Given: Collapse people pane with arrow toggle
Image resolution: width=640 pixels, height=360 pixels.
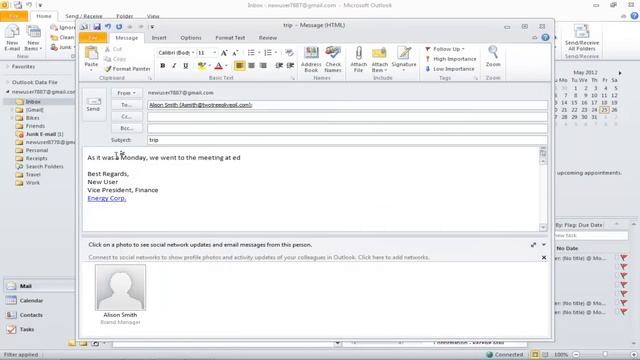Looking at the screenshot, I should 544,245.
